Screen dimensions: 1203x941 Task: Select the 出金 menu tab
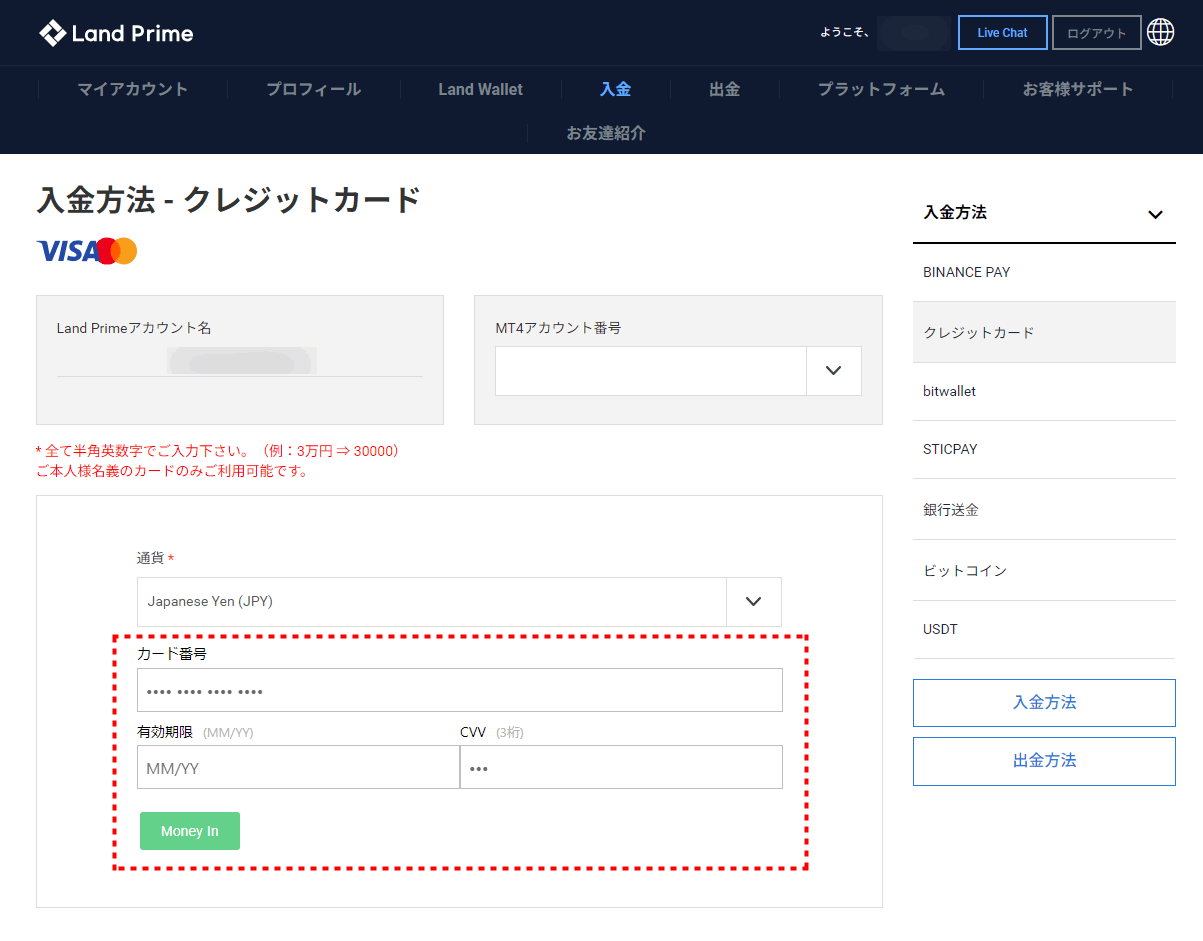[724, 89]
